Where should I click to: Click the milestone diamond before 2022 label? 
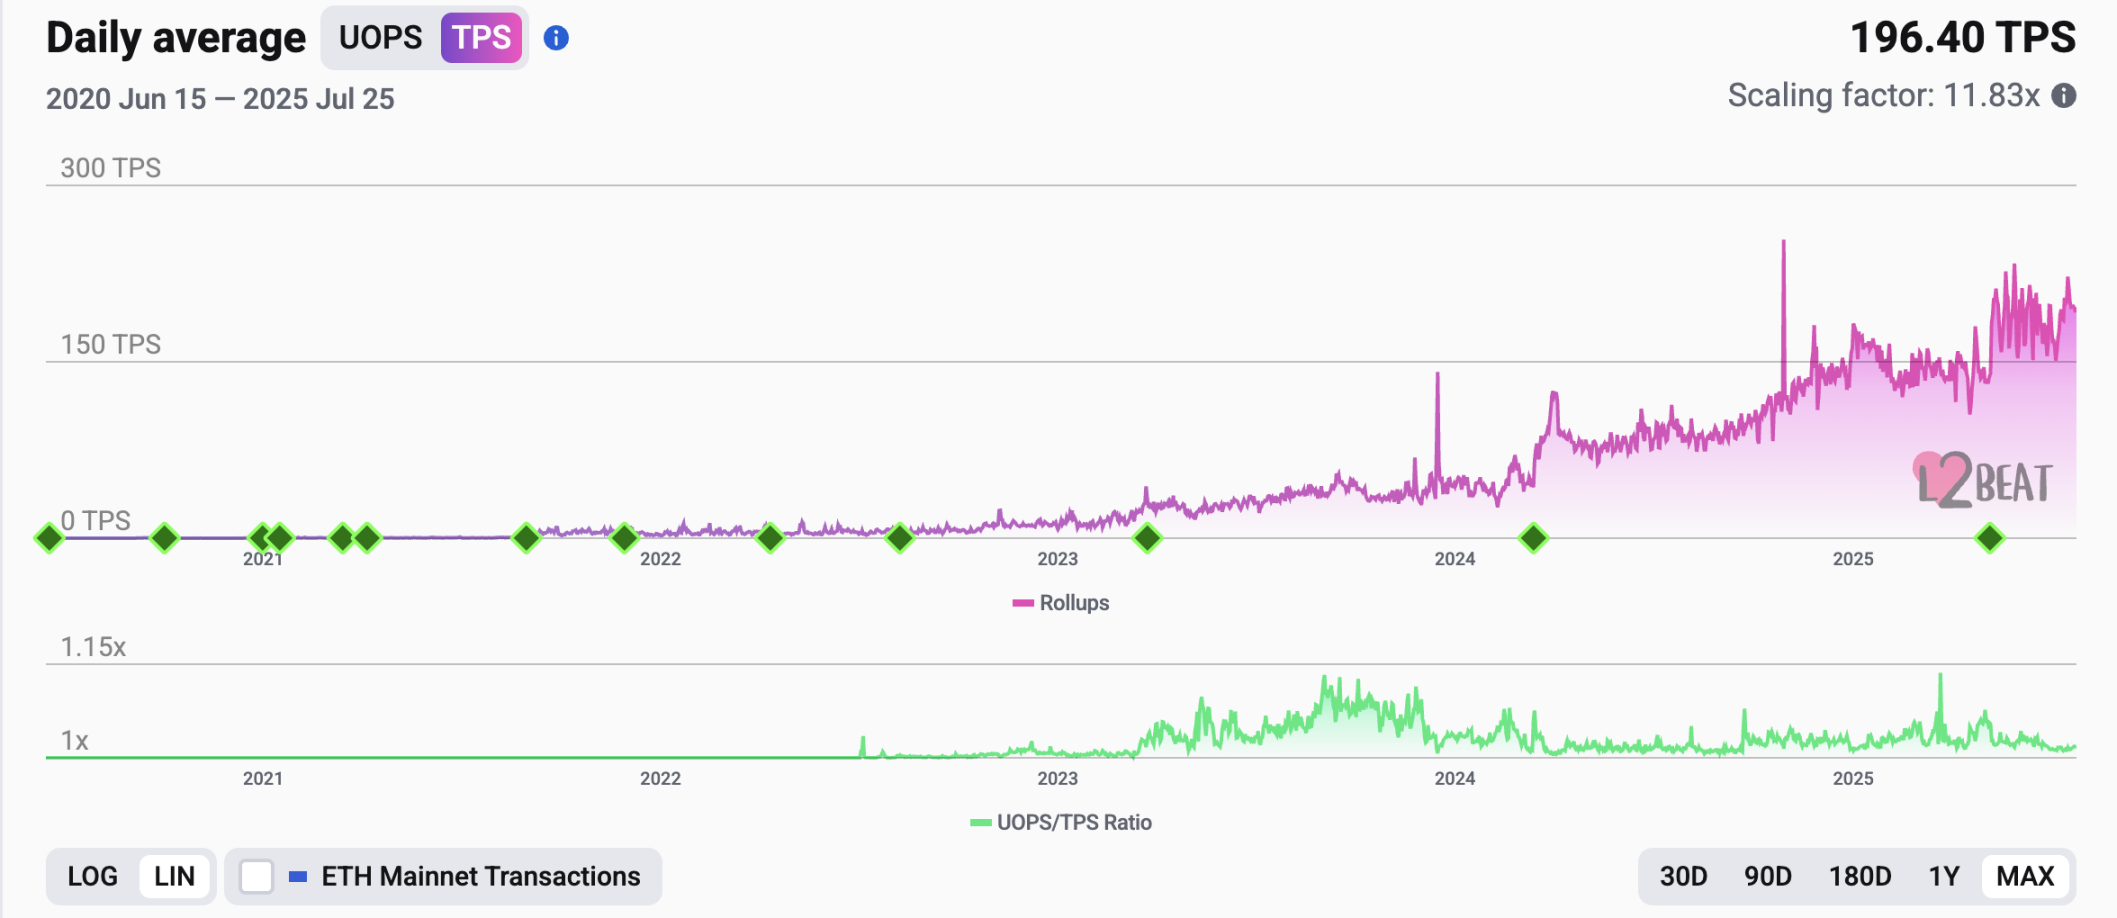pyautogui.click(x=624, y=538)
